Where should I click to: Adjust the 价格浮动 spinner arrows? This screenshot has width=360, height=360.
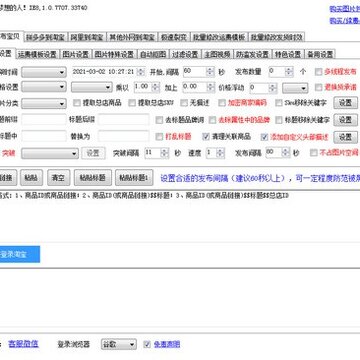273,88
